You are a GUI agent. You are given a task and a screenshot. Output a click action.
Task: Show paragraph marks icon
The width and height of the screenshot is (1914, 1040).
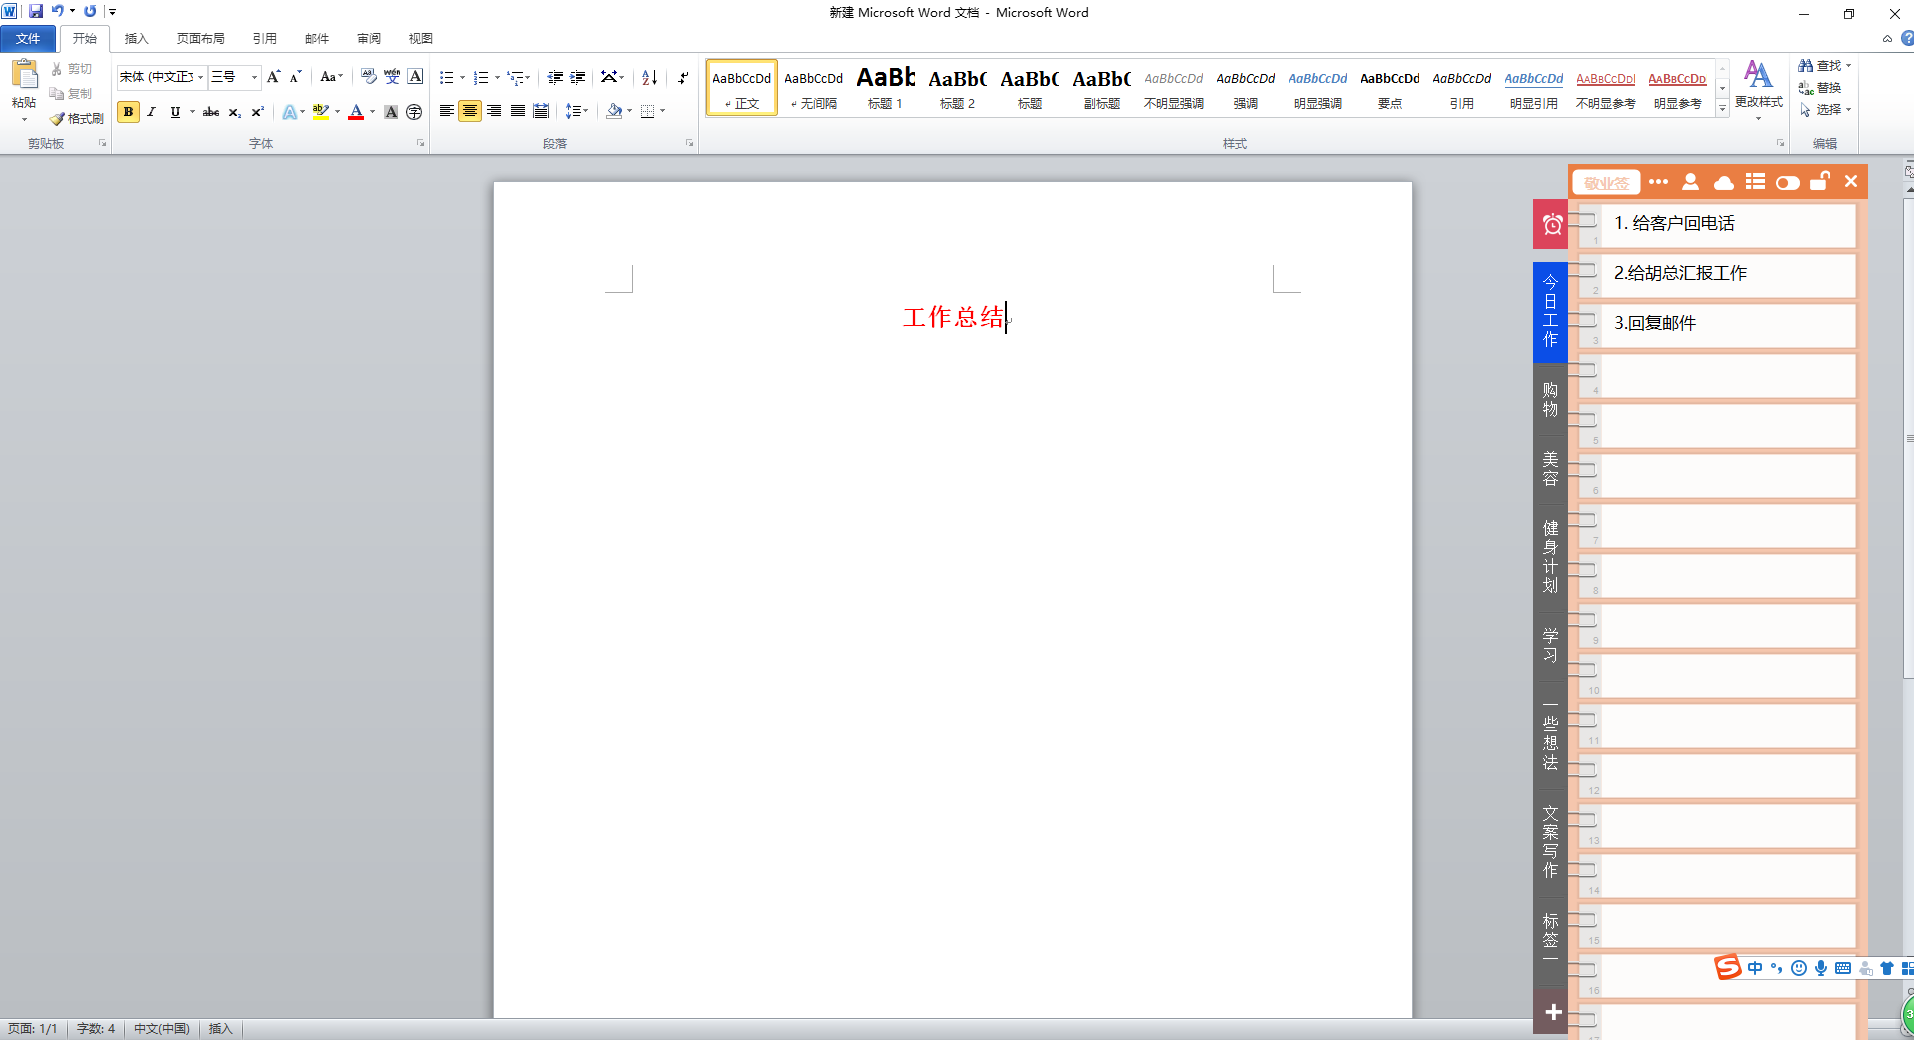coord(683,77)
